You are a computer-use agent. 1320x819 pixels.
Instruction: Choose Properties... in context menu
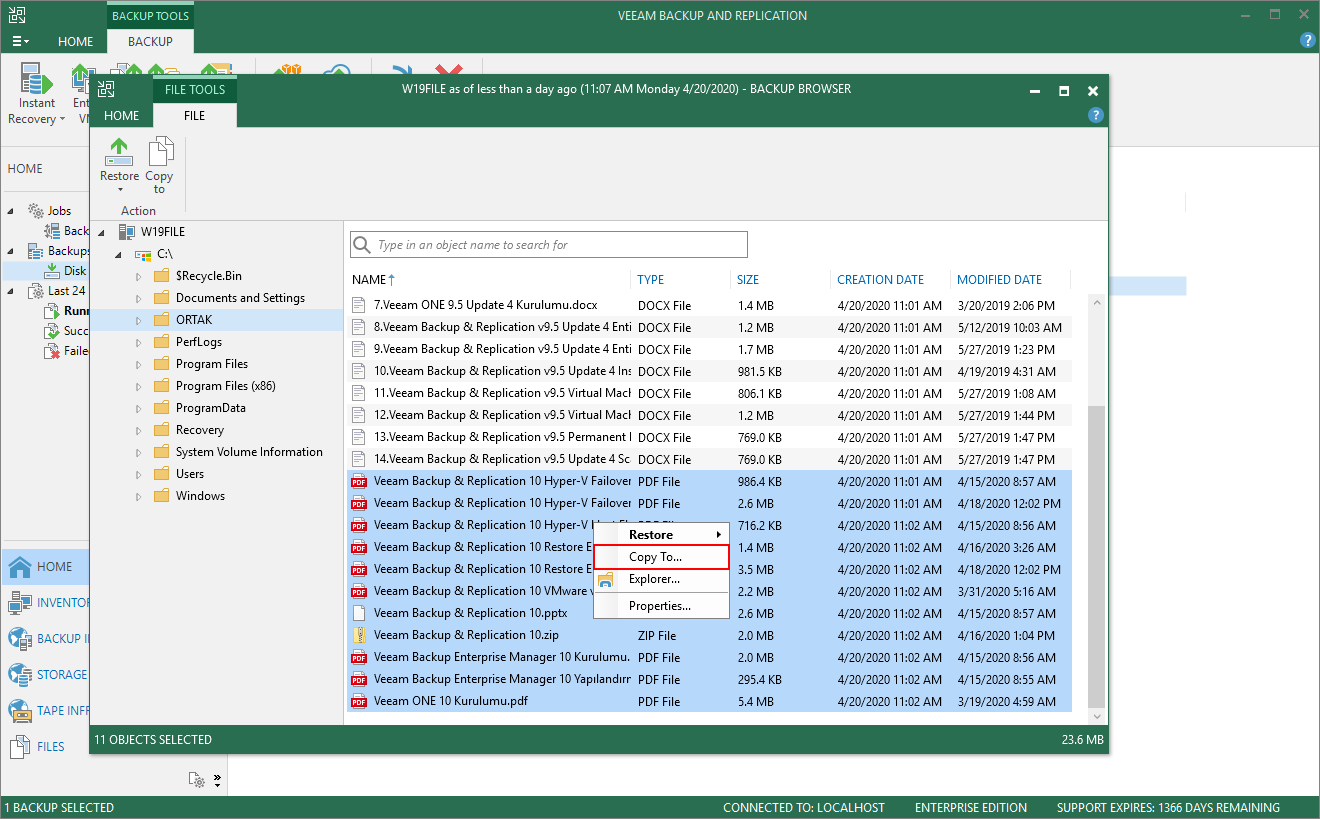661,606
